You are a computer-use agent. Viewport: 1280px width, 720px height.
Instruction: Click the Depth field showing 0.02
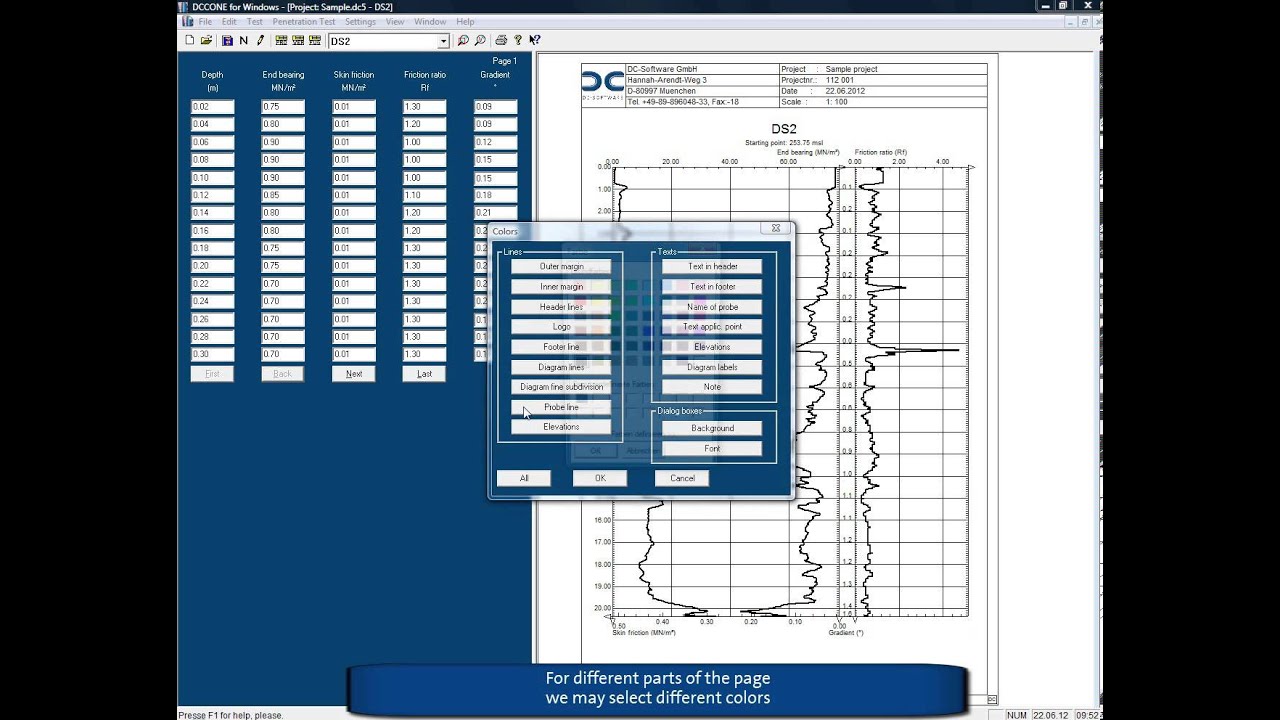[212, 107]
